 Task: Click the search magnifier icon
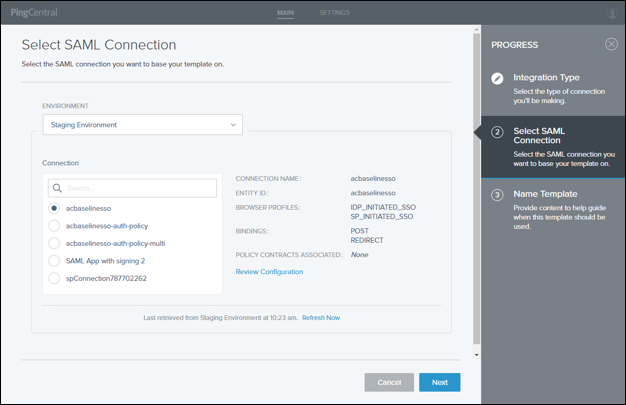coord(58,187)
